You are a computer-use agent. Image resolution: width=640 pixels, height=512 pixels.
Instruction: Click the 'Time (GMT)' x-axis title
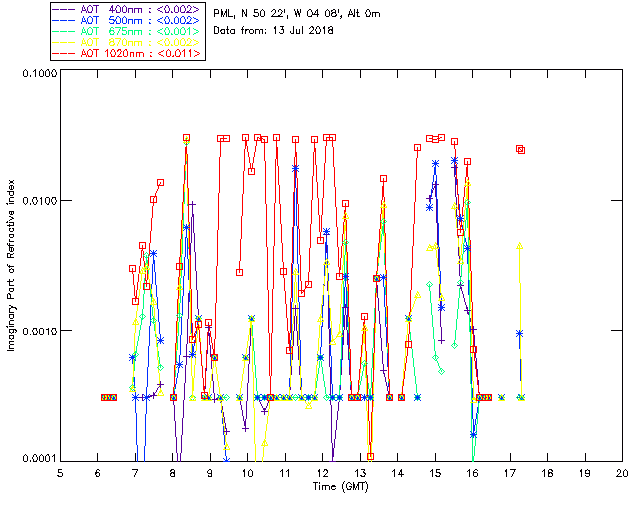point(341,487)
